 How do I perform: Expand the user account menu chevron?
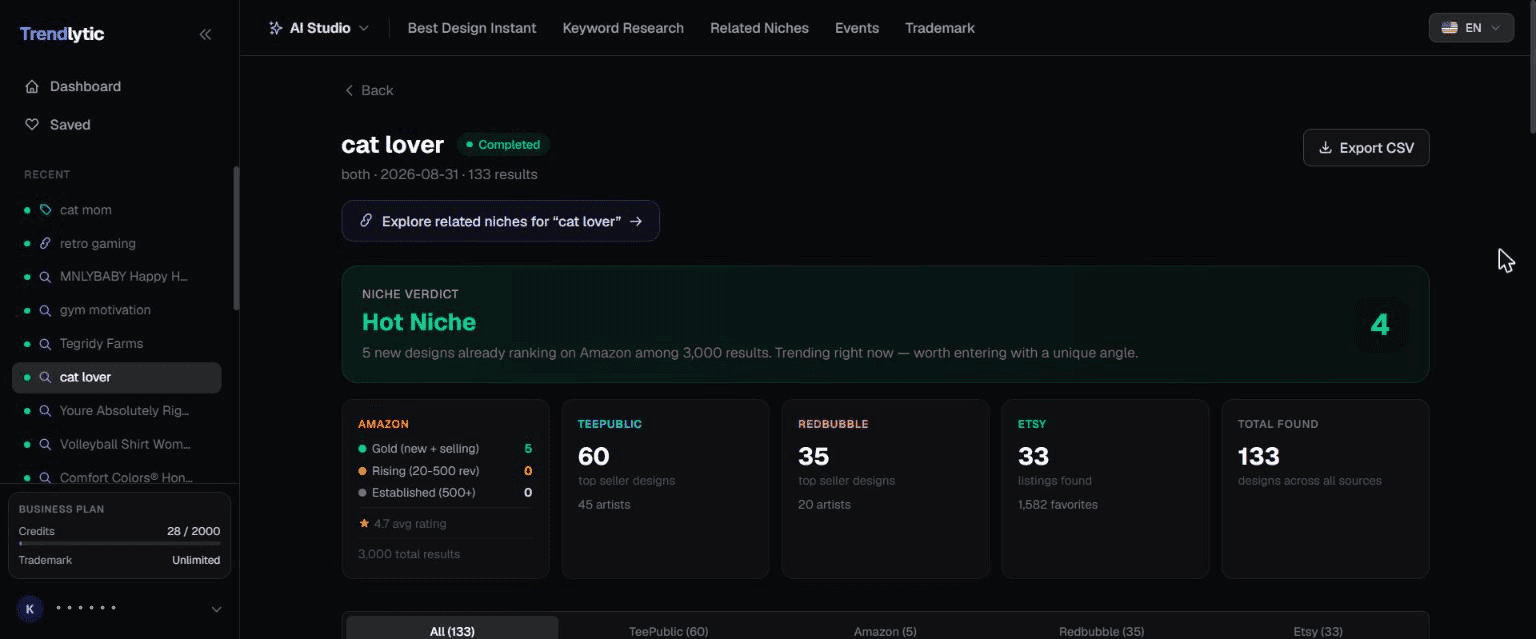pyautogui.click(x=216, y=609)
